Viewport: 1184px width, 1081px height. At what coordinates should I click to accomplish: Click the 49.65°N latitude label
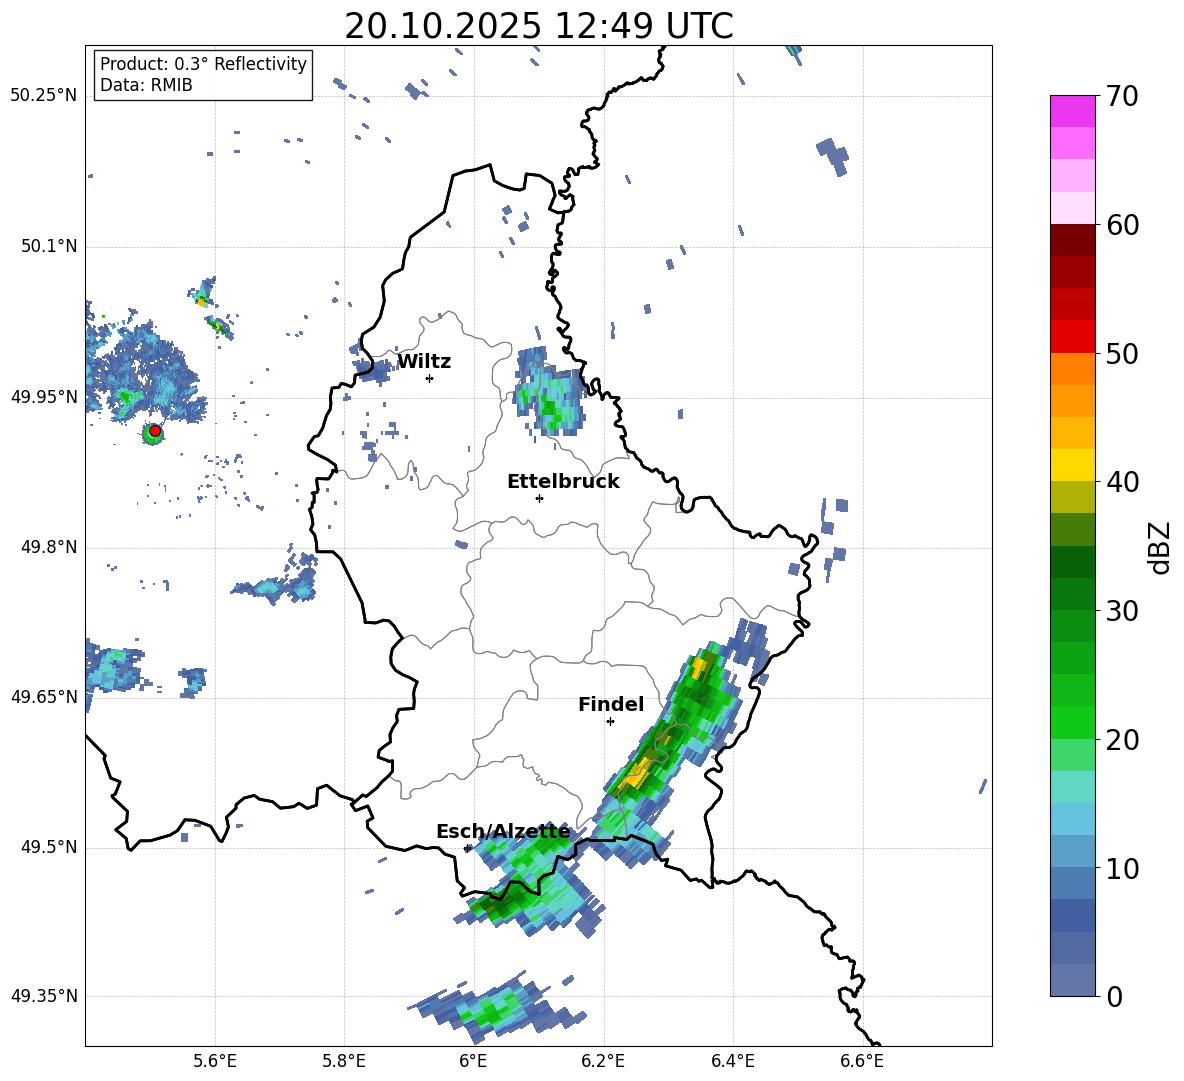coord(44,696)
